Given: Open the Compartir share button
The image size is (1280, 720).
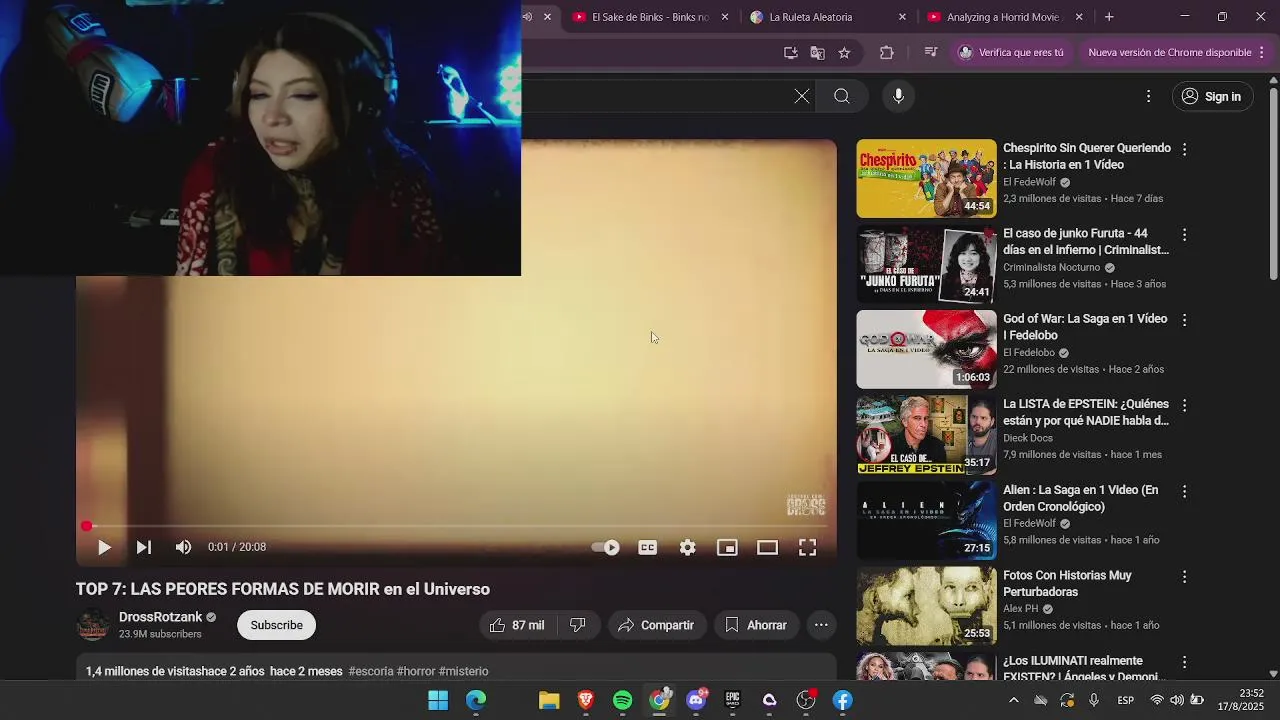Looking at the screenshot, I should [656, 625].
